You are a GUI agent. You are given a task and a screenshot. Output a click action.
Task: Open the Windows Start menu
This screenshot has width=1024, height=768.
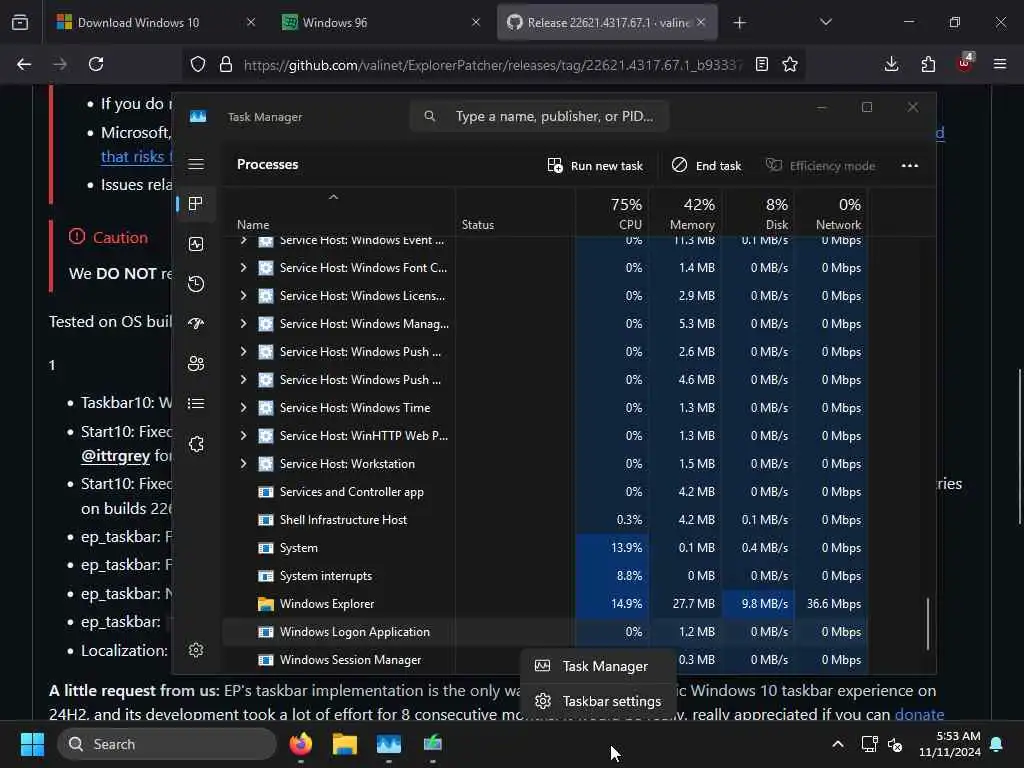(32, 744)
